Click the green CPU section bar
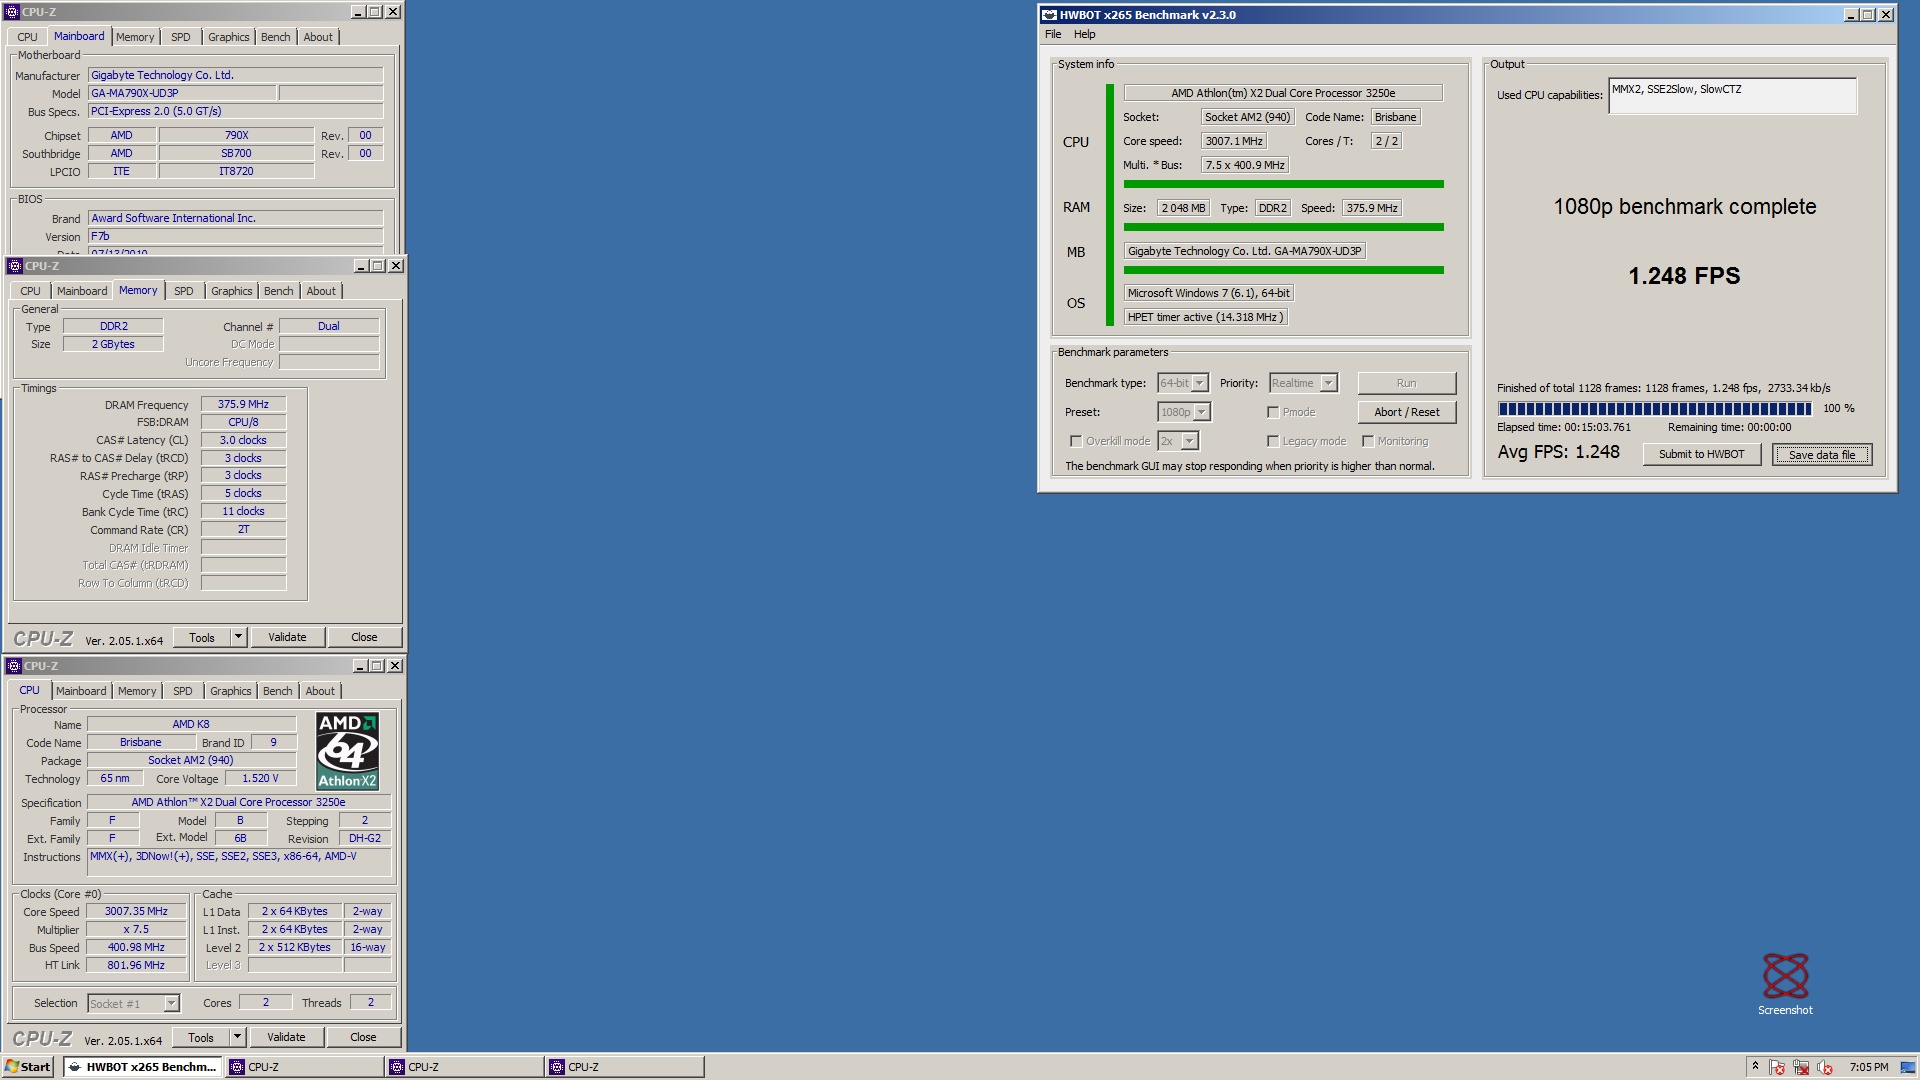The width and height of the screenshot is (1920, 1080). [x=1283, y=184]
